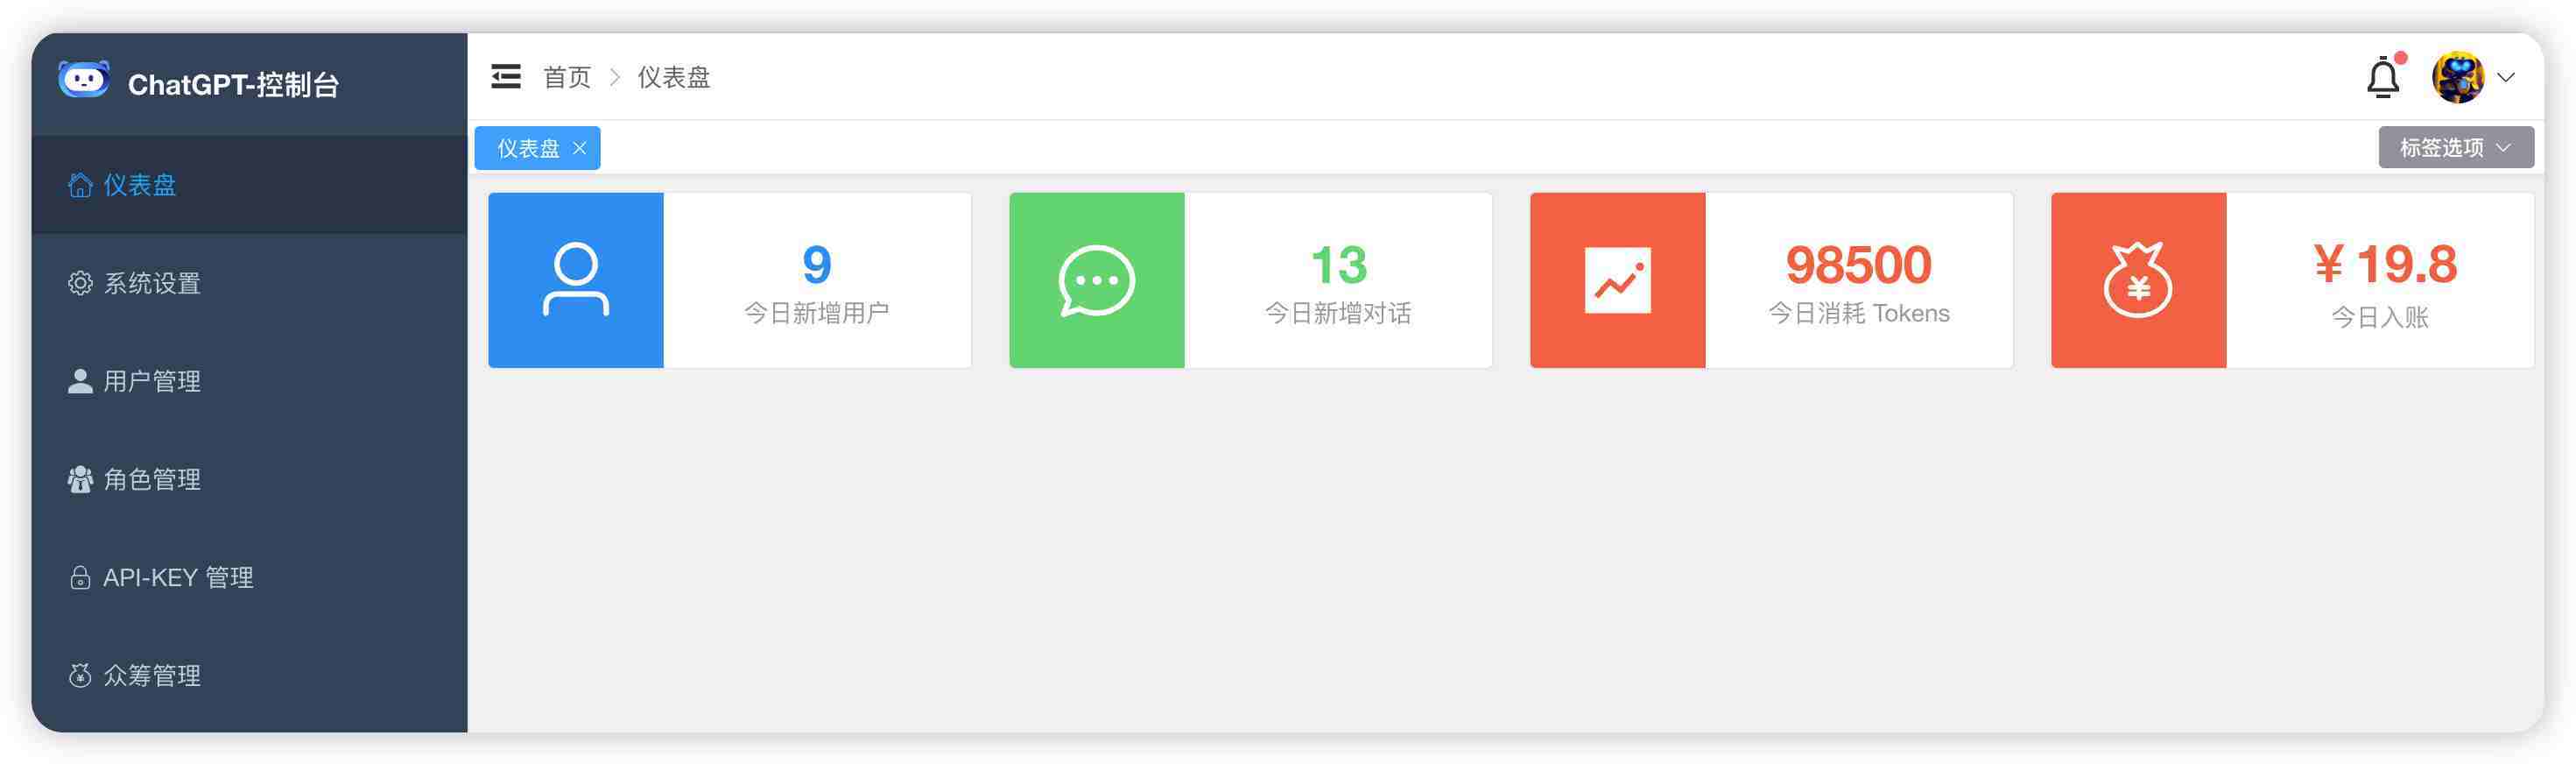Viewport: 2576px width, 764px height.
Task: Click the user profile avatar picture
Action: [x=2458, y=77]
